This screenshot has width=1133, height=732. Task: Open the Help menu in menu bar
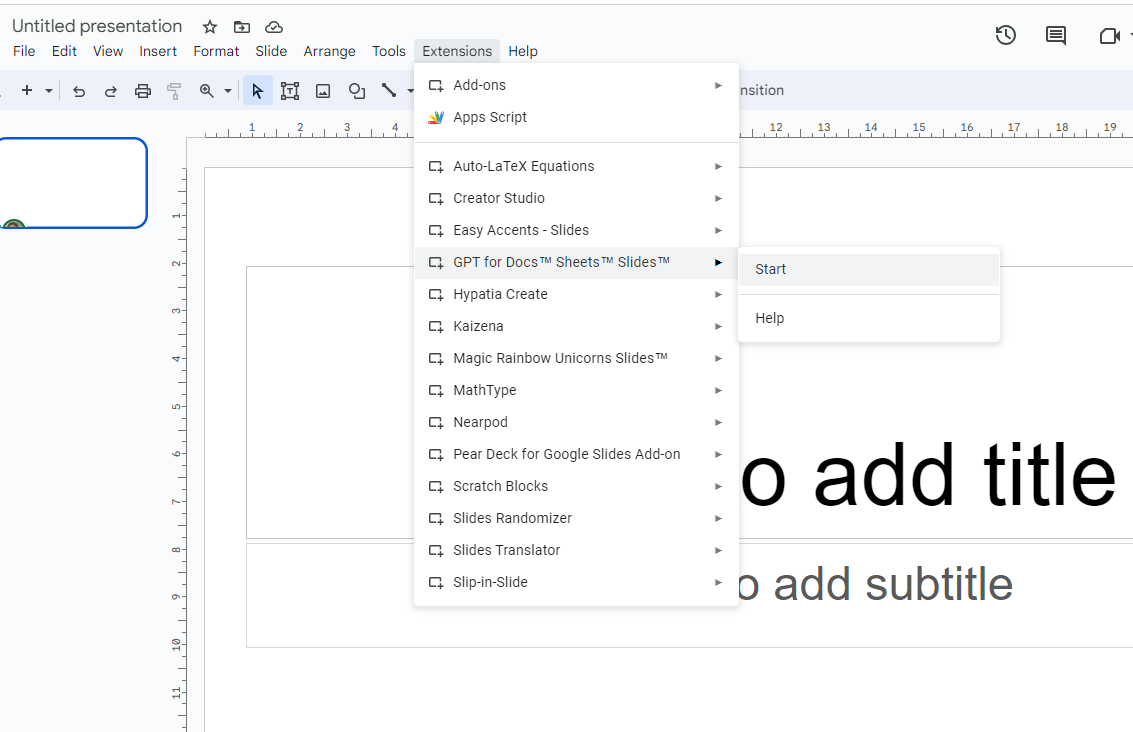tap(522, 51)
